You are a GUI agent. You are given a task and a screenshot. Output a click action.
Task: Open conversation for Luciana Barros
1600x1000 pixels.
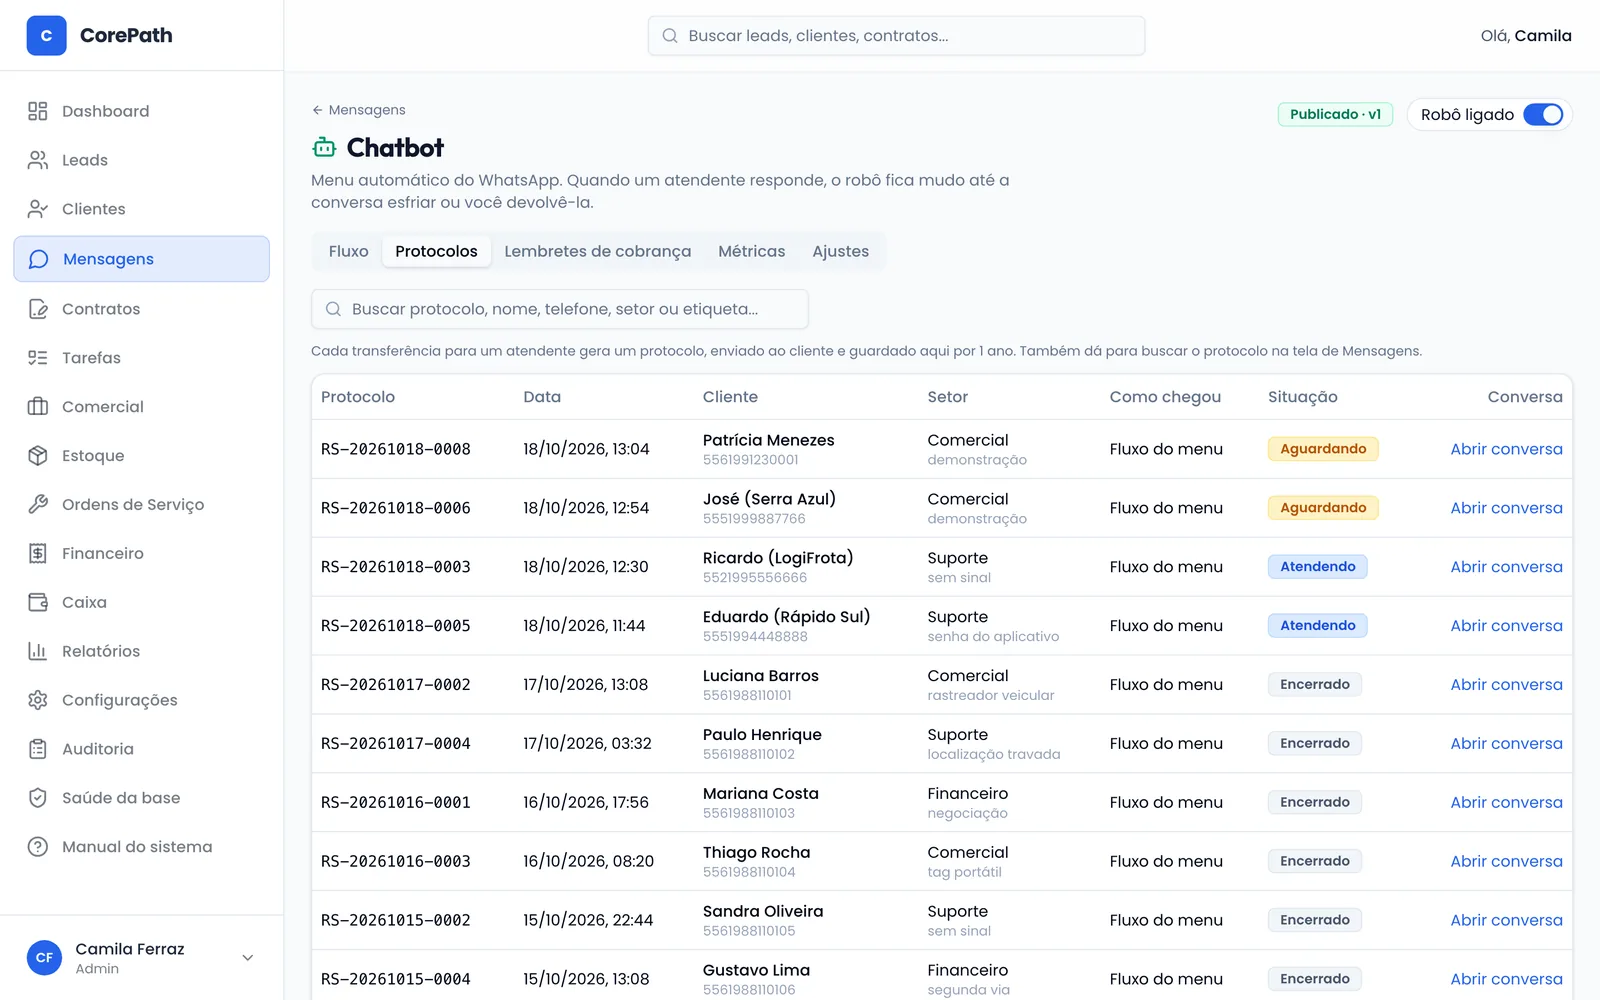(x=1506, y=685)
